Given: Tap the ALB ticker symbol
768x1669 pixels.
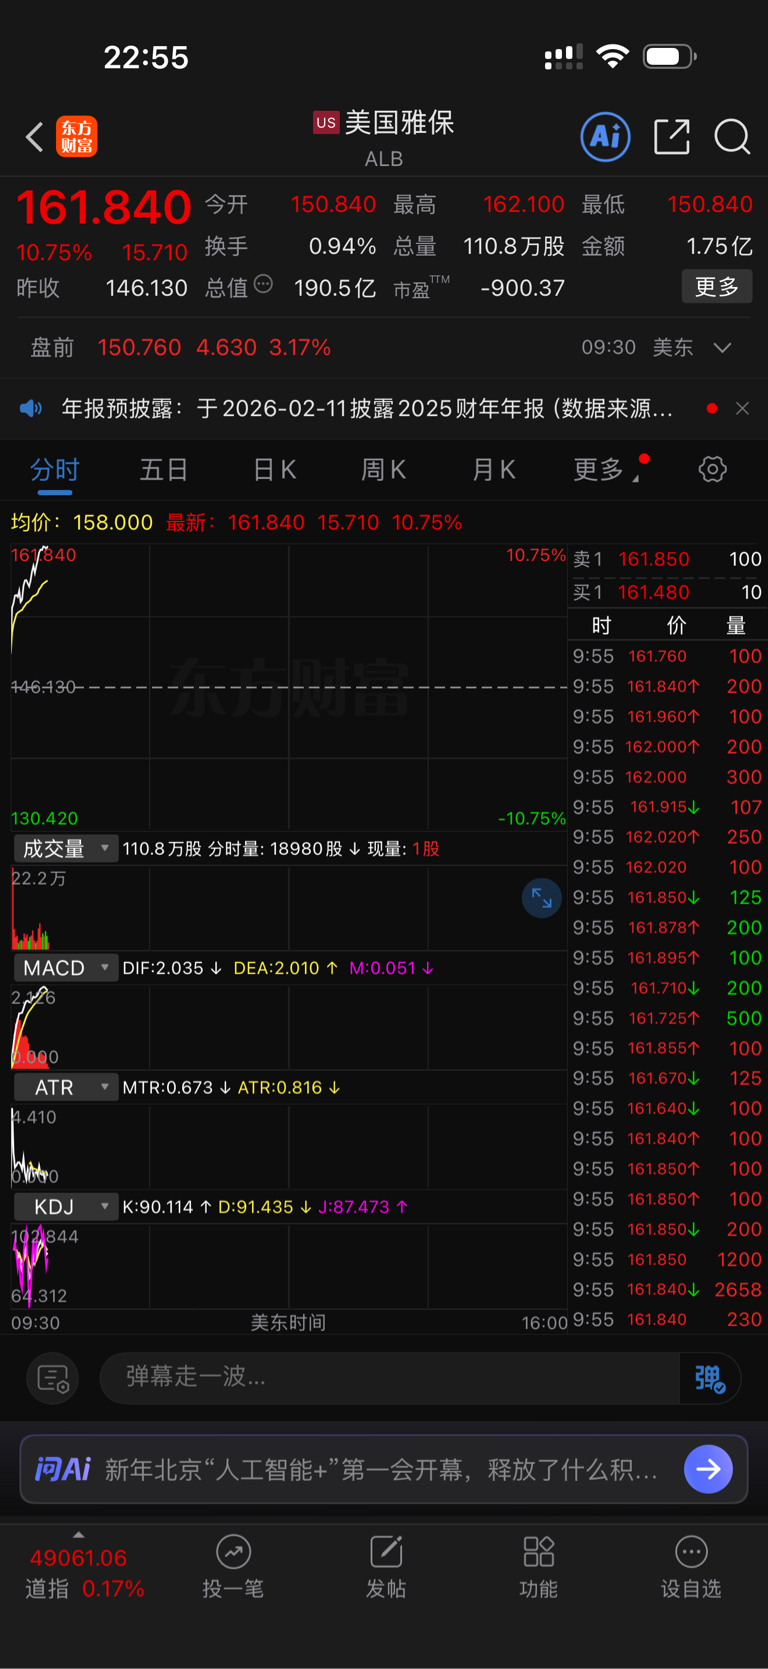Looking at the screenshot, I should tap(384, 159).
